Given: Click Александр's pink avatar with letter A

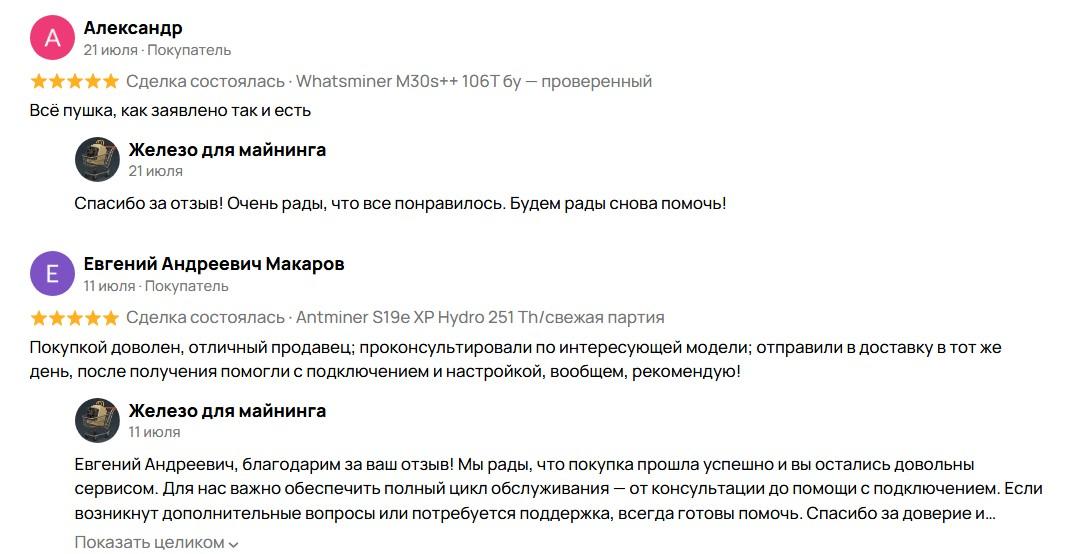Looking at the screenshot, I should [x=53, y=38].
